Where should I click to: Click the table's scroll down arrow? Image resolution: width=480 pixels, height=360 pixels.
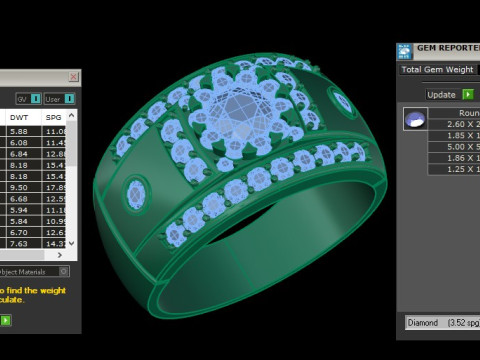tap(71, 243)
